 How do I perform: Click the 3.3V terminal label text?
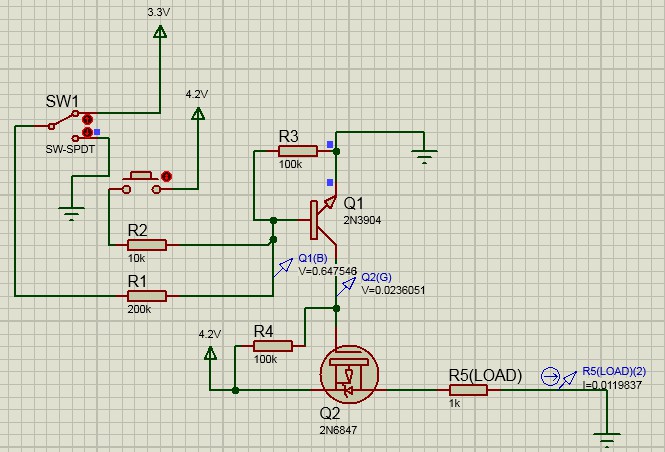[159, 13]
